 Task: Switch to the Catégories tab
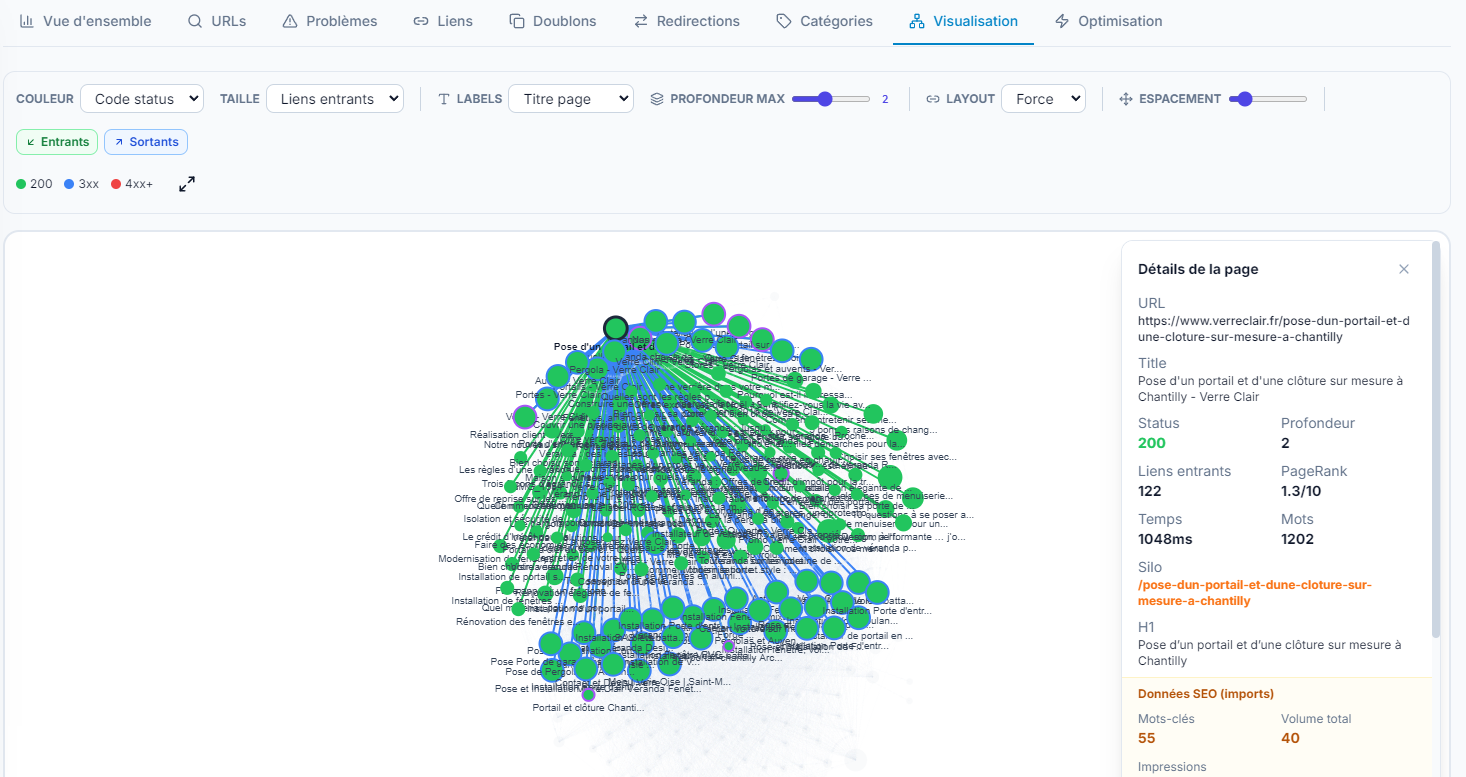[824, 20]
